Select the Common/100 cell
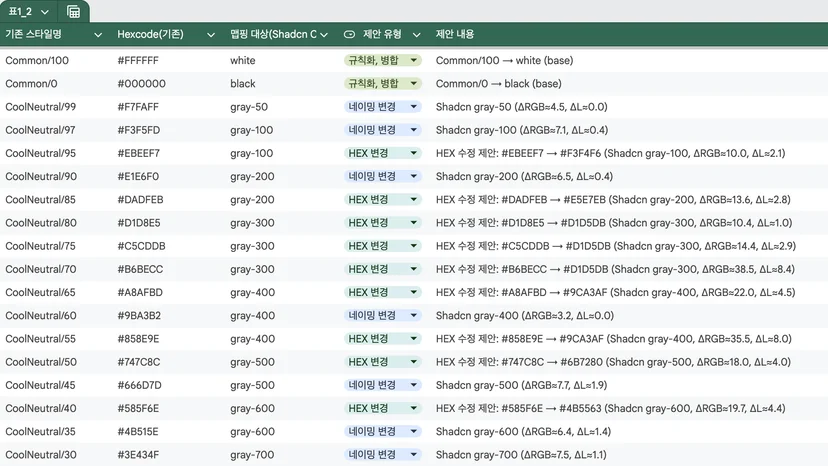828x466 pixels. point(37,61)
